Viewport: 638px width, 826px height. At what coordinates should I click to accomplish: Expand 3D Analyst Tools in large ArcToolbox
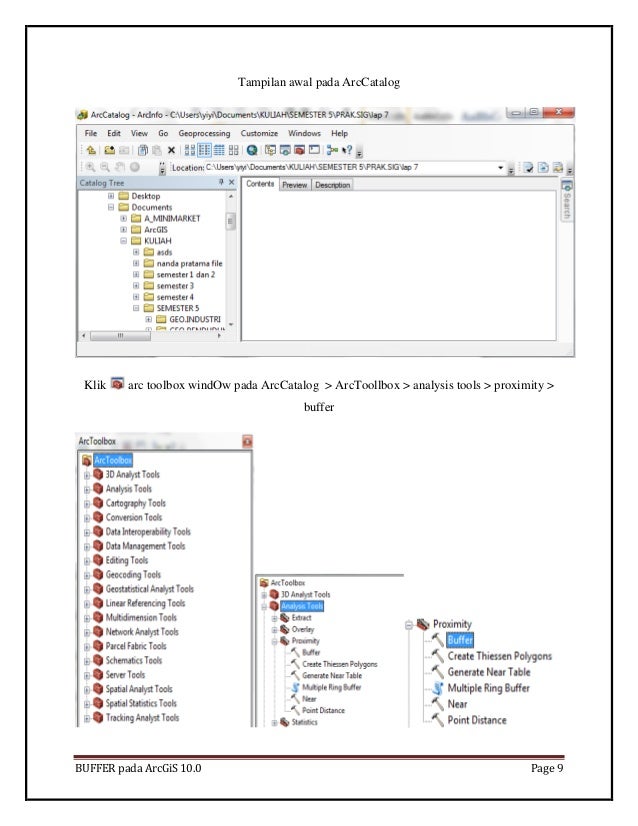coord(86,475)
